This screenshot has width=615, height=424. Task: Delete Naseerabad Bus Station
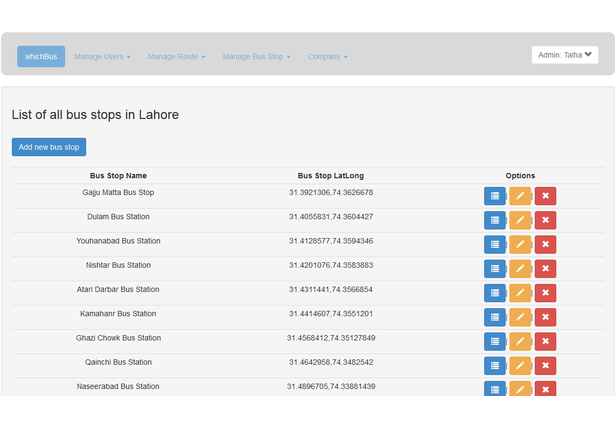pyautogui.click(x=545, y=389)
